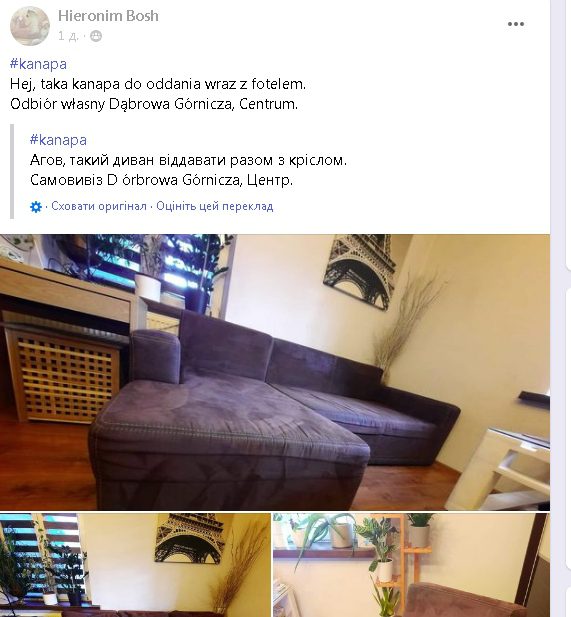Click the translated Ukrainian text block

pos(188,170)
